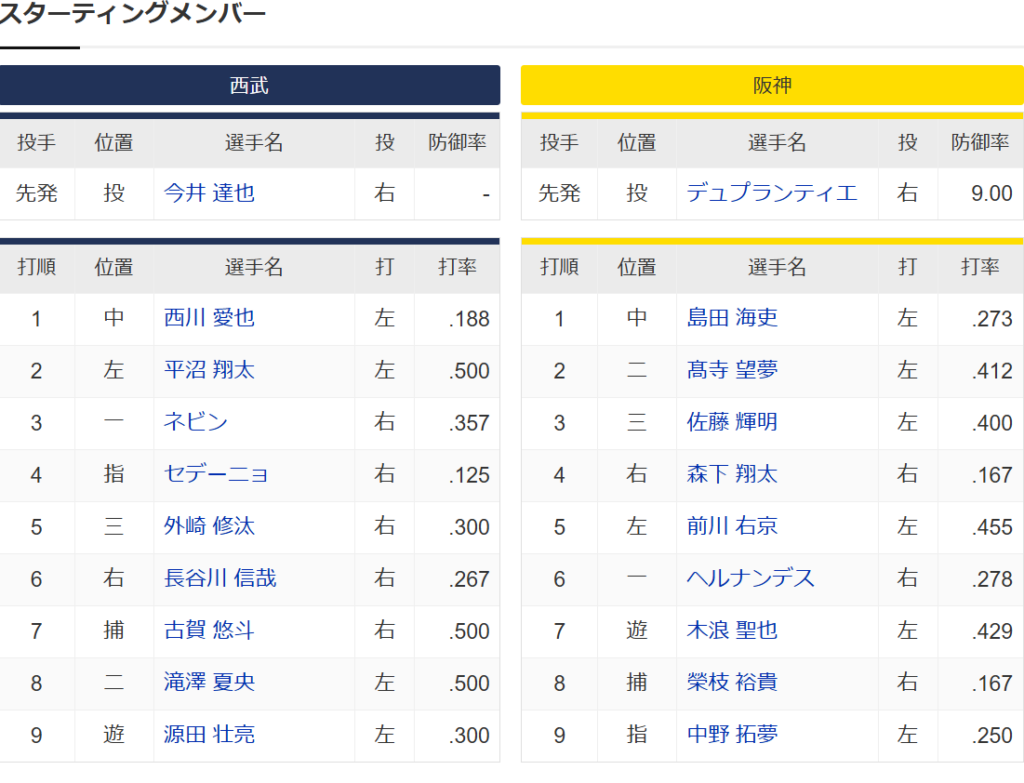Select the 阪神 team header bar
The image size is (1024, 783).
[x=772, y=85]
